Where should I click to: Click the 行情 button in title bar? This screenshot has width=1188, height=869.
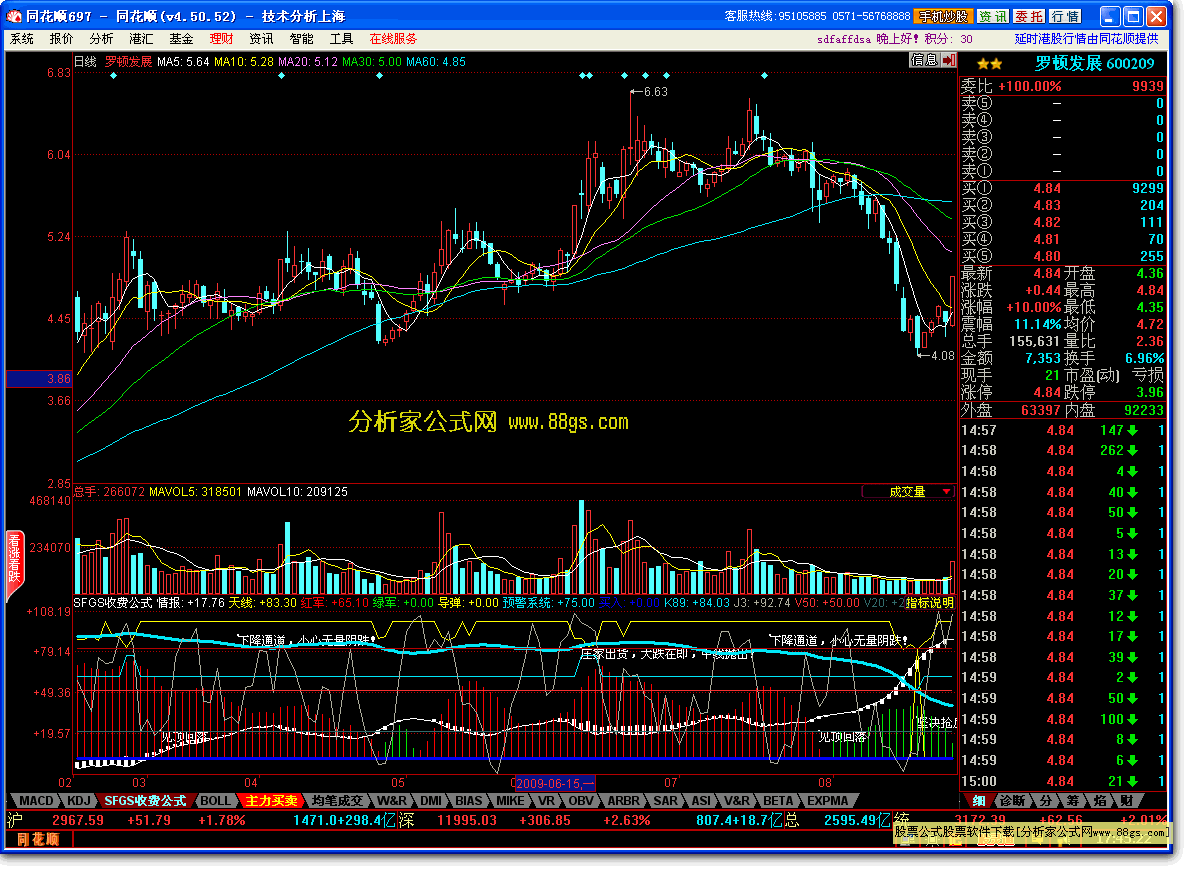[x=1065, y=16]
